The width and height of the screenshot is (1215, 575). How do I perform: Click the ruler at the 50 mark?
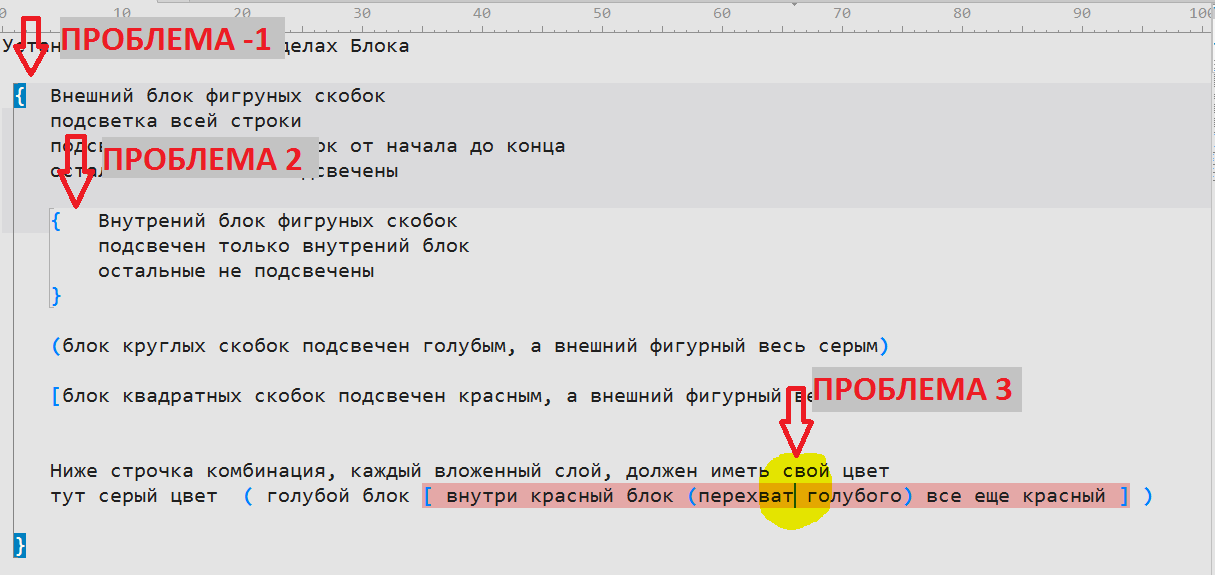(602, 14)
